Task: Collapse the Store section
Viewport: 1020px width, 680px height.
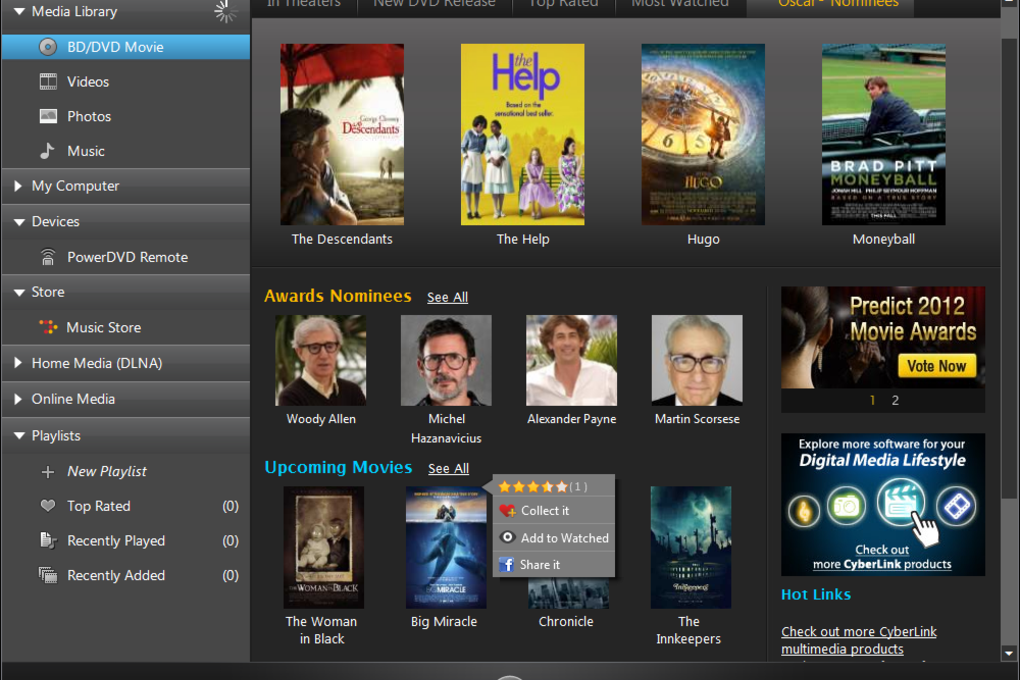Action: pyautogui.click(x=19, y=292)
